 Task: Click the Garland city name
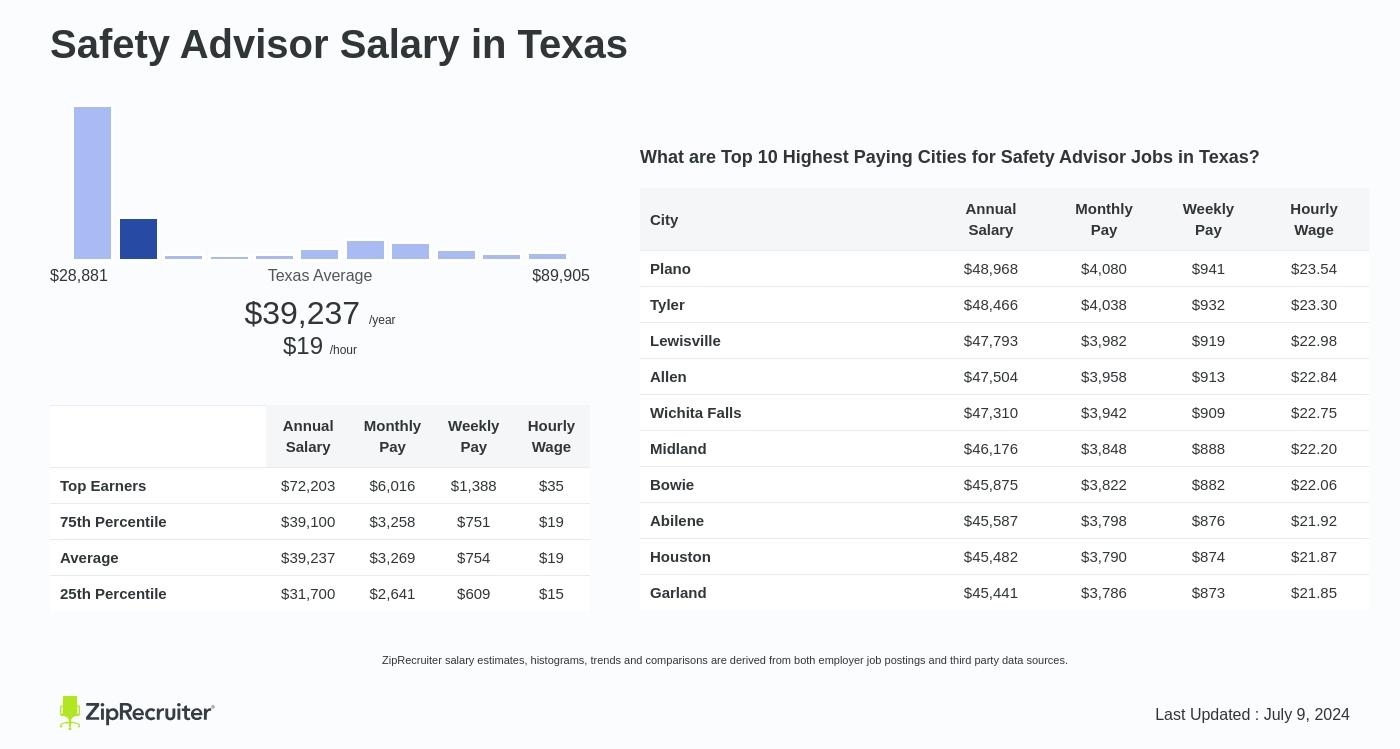point(678,593)
